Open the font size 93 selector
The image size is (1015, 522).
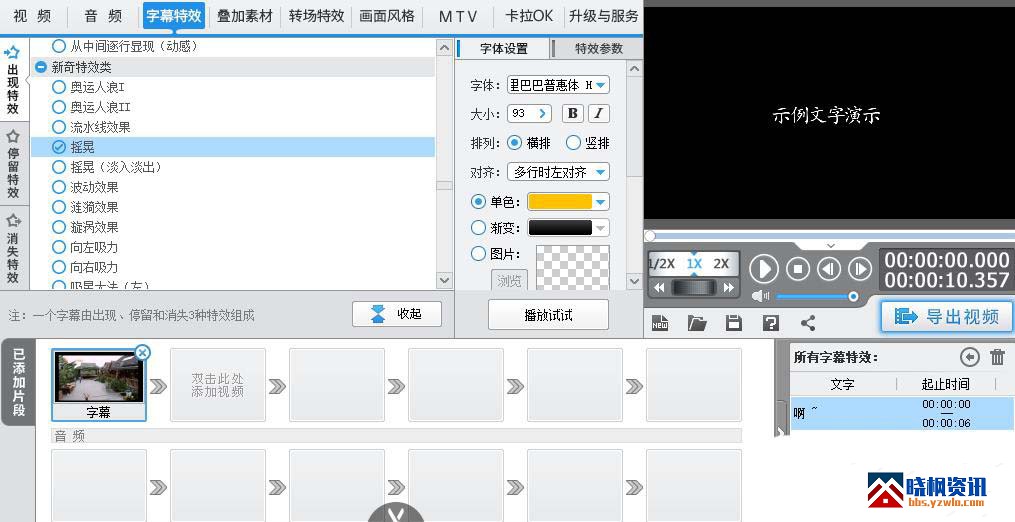click(529, 113)
